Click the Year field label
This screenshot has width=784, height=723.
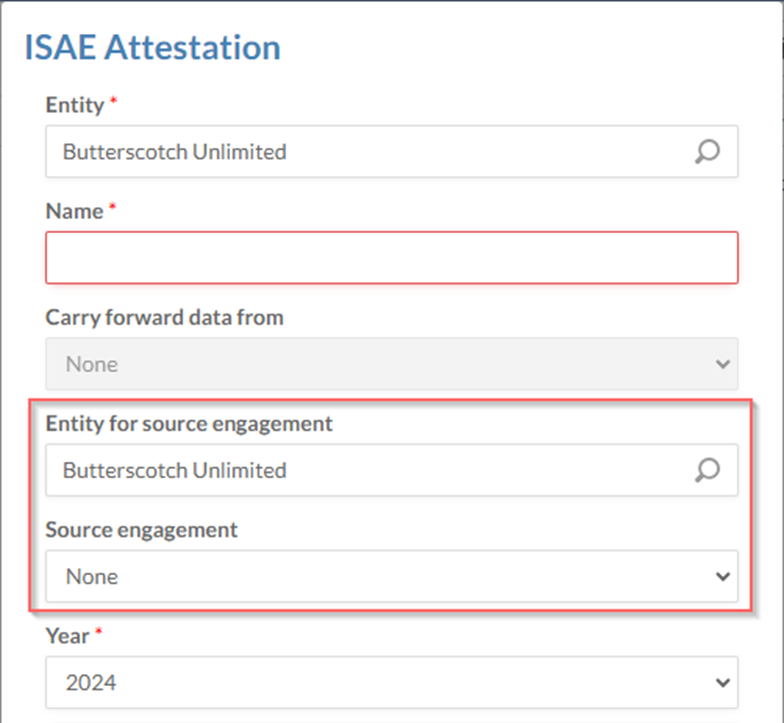coord(68,636)
